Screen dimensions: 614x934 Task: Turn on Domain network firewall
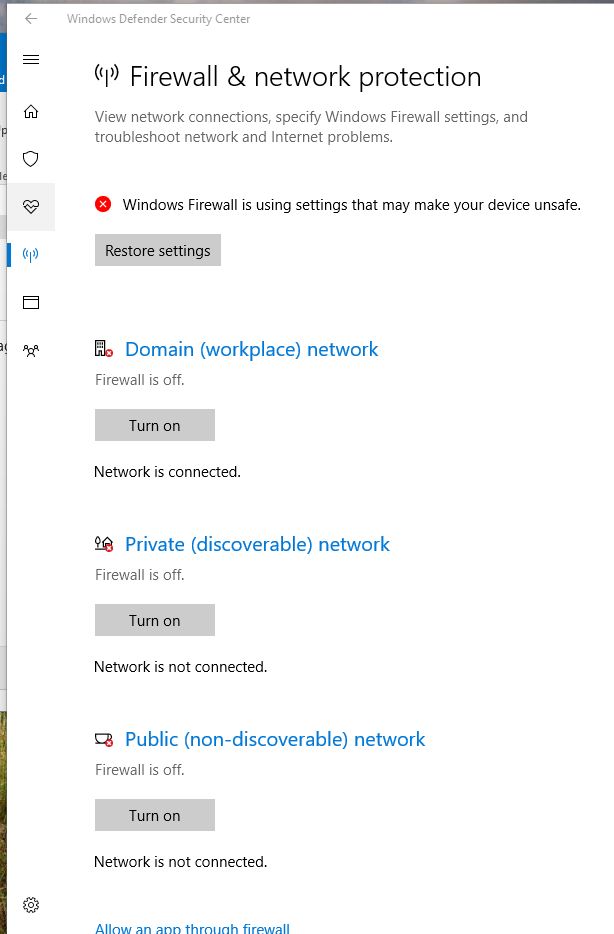pyautogui.click(x=155, y=425)
